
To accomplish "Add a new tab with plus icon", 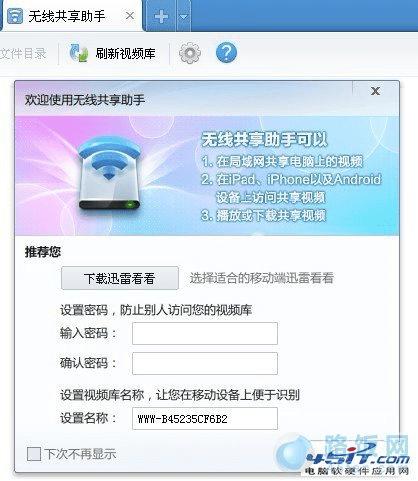I will 161,16.
